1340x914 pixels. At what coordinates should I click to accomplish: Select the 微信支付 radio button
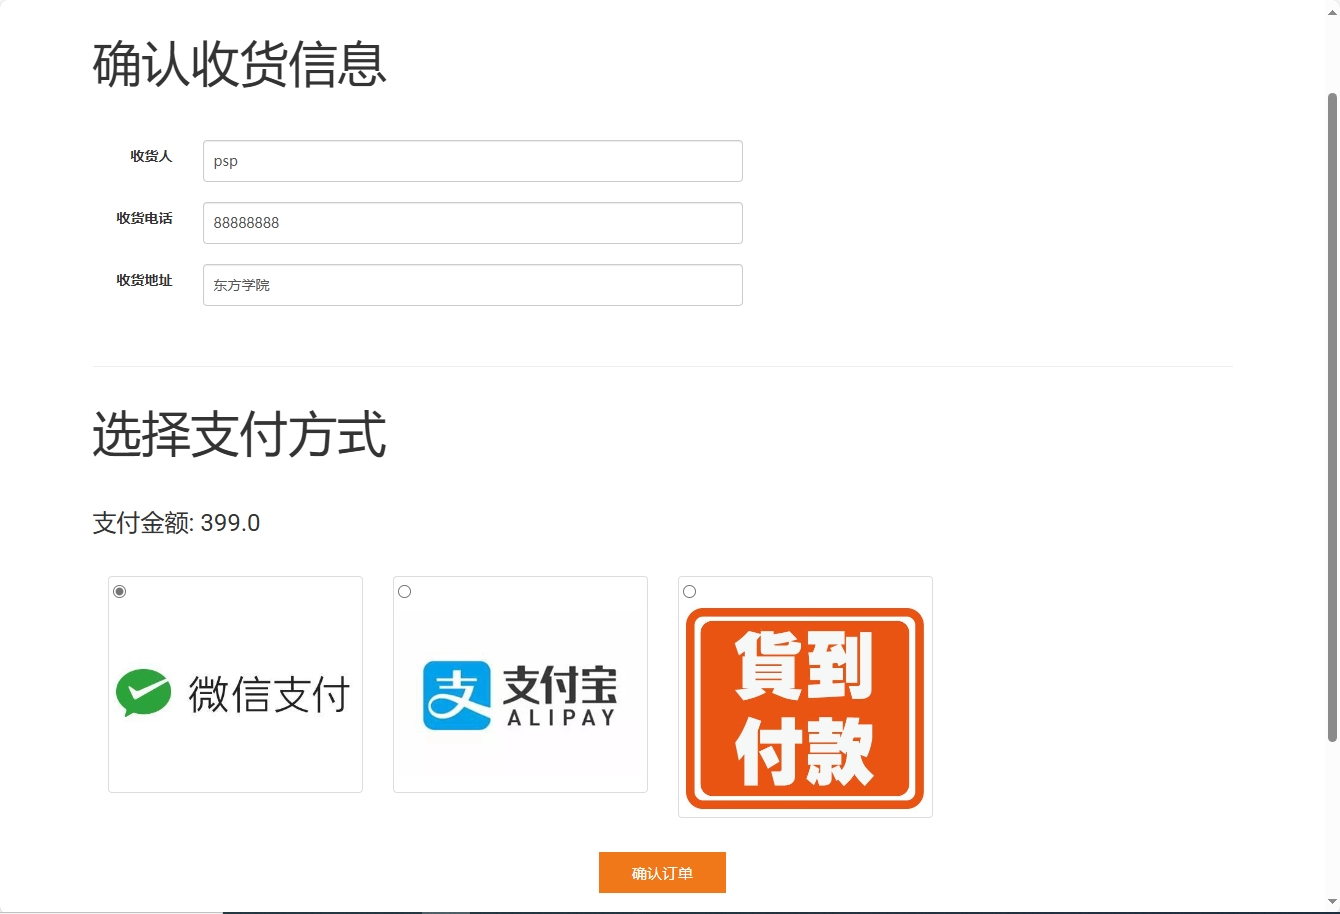pyautogui.click(x=119, y=591)
